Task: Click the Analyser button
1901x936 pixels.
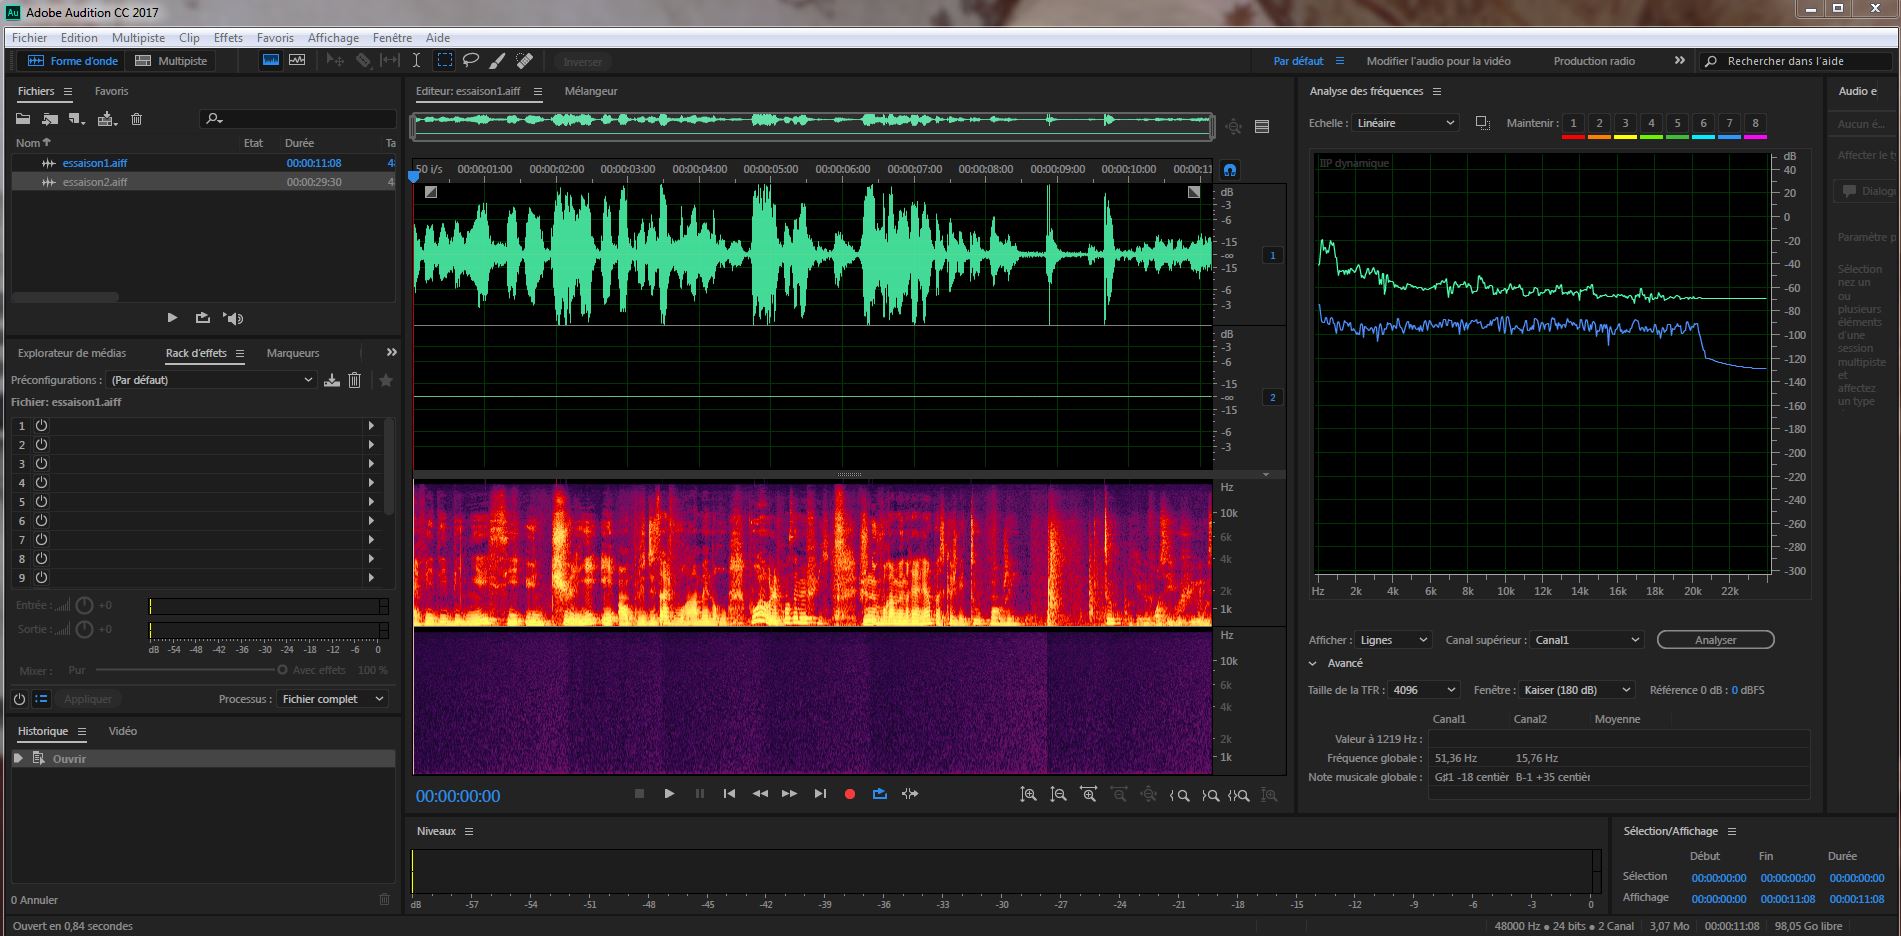Action: click(1715, 640)
